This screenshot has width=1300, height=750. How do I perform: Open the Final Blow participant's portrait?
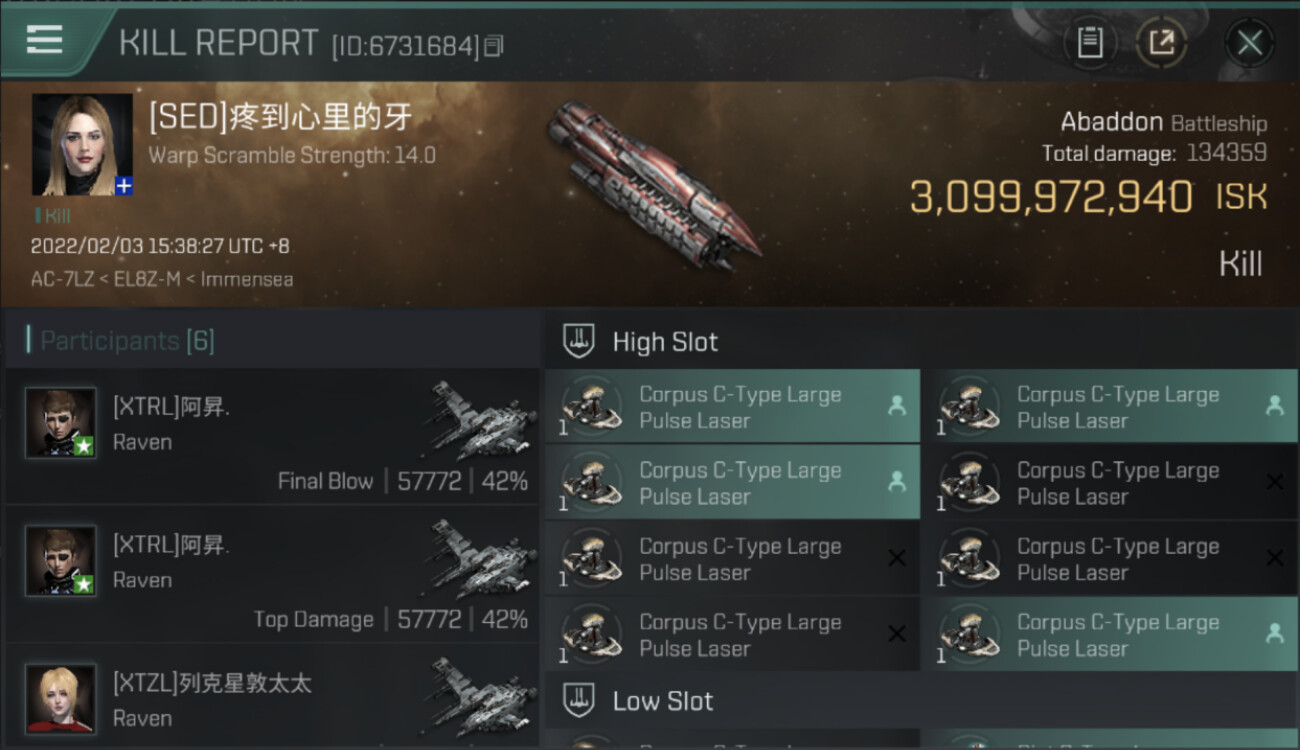(x=61, y=423)
